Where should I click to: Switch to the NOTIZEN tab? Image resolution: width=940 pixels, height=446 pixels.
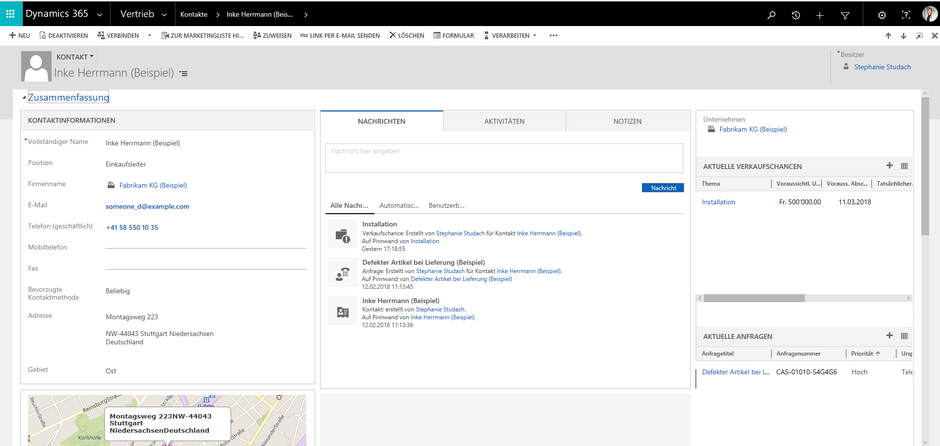[x=628, y=121]
